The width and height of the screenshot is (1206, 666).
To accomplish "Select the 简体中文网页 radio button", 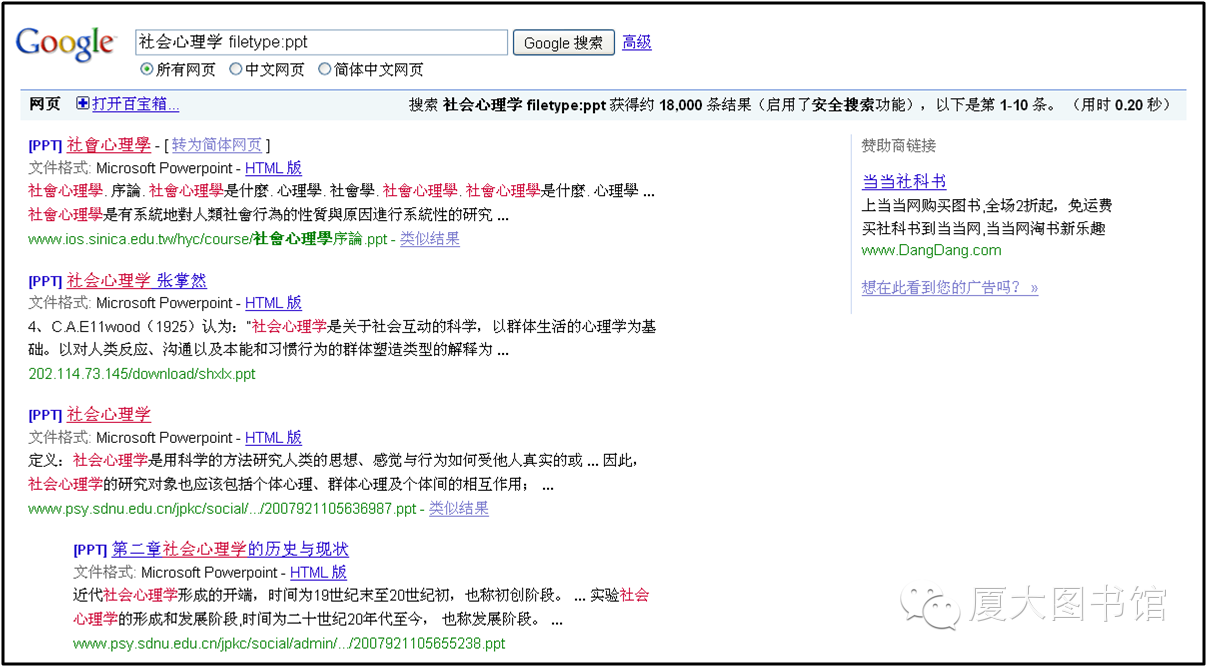I will pos(324,70).
